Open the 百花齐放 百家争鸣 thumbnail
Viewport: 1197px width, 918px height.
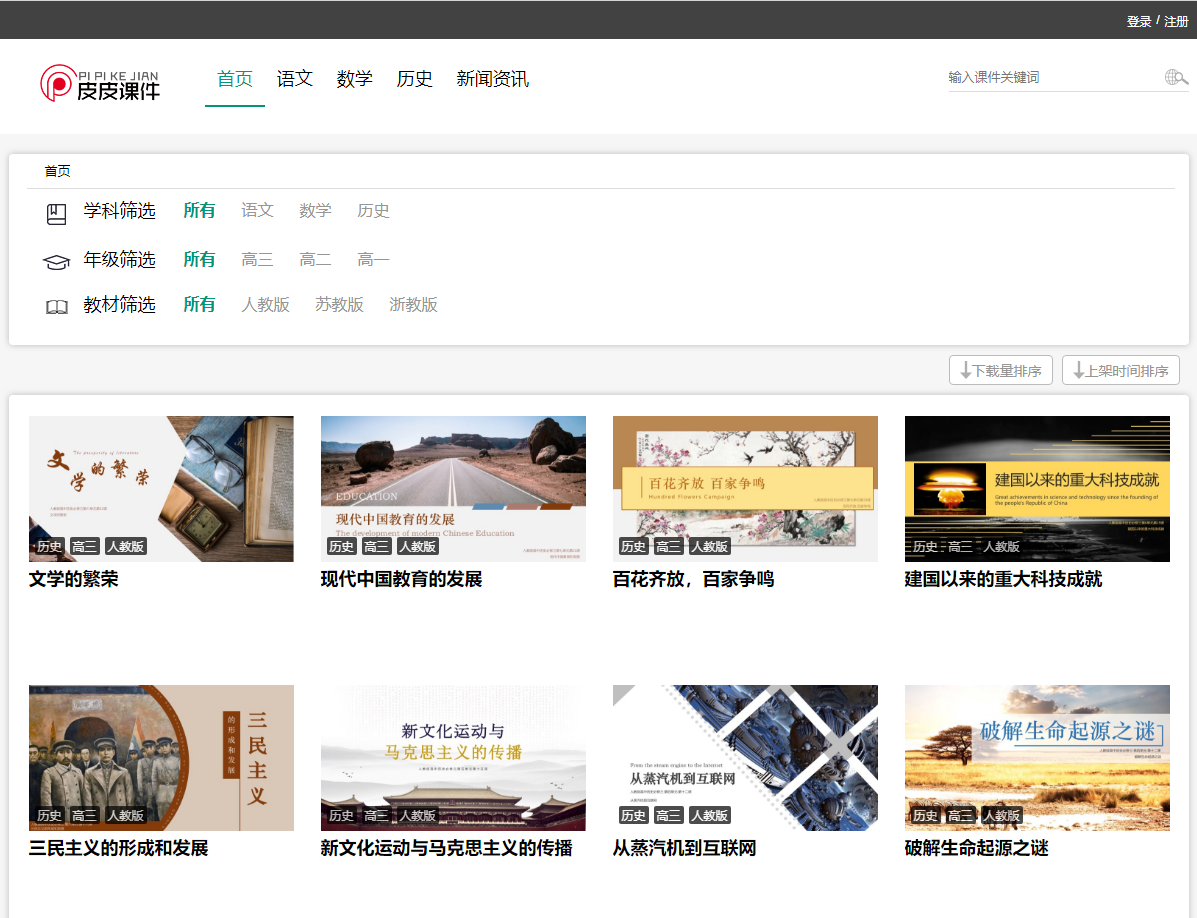coord(745,489)
